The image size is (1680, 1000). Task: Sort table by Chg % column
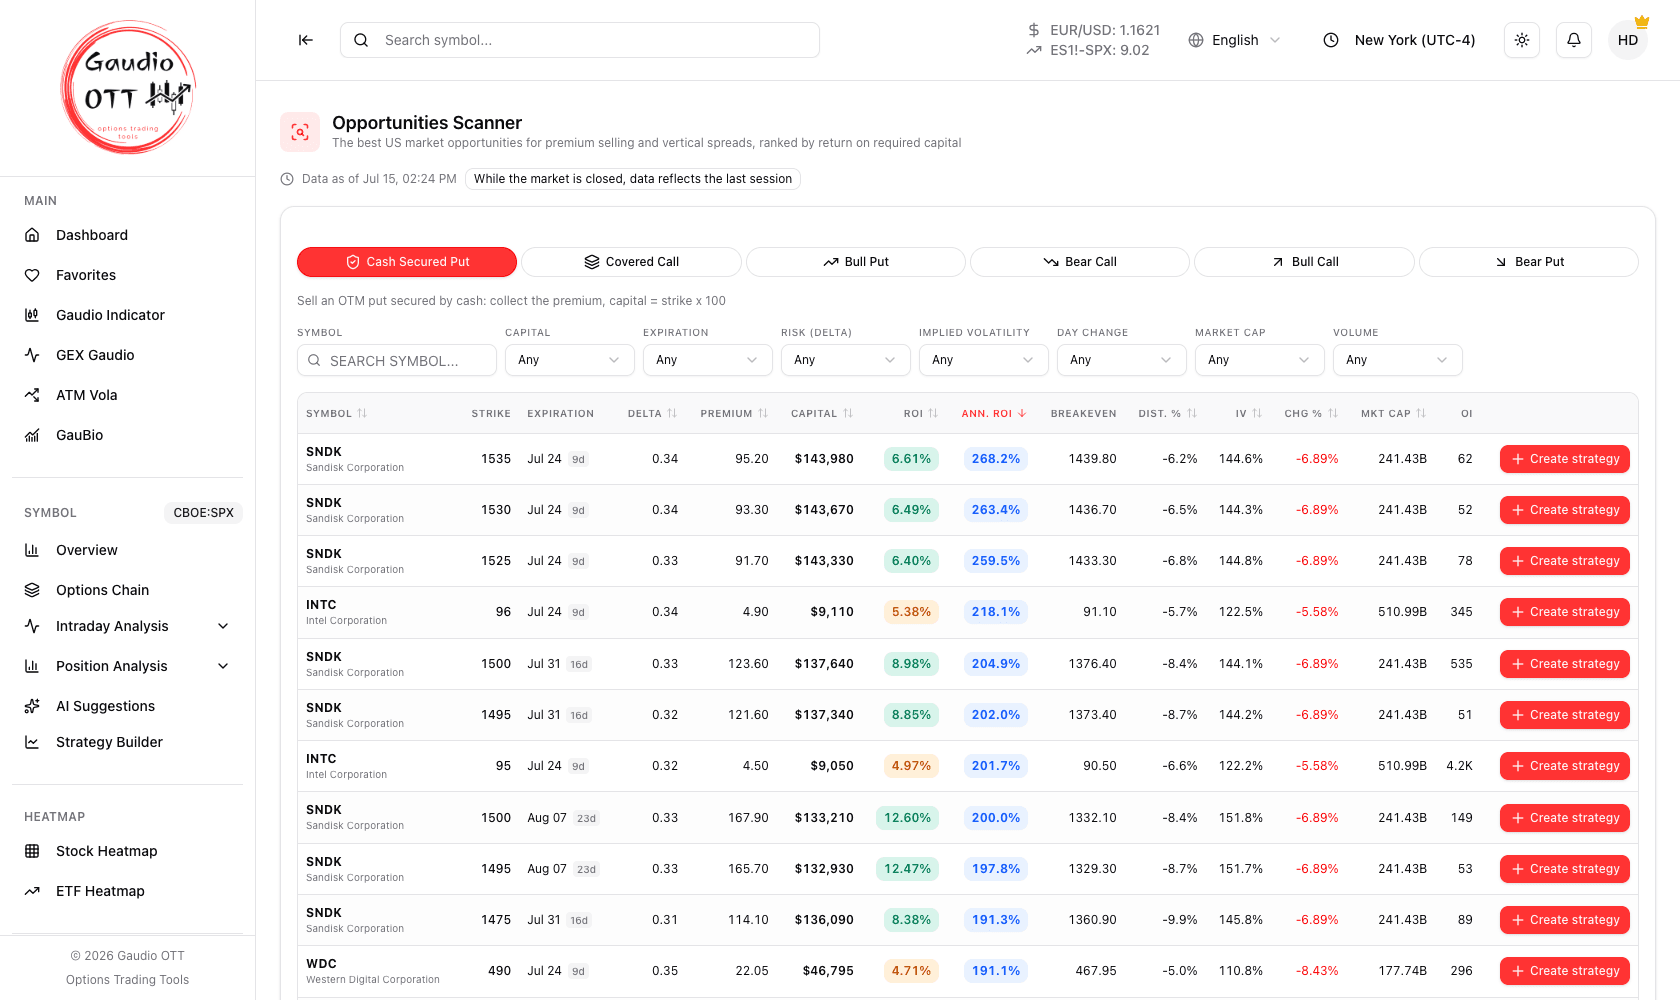[1312, 414]
